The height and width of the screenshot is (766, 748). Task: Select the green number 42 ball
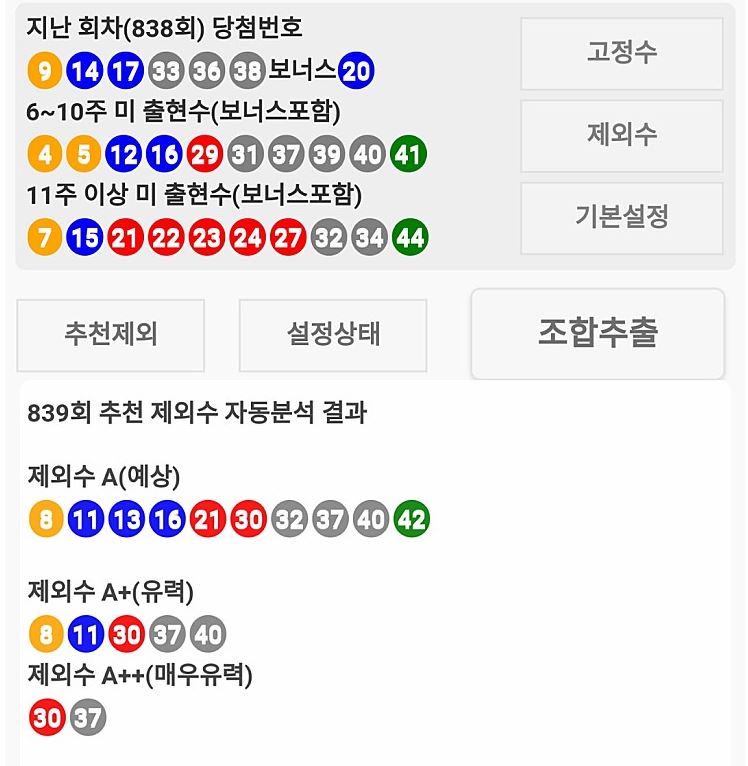409,520
